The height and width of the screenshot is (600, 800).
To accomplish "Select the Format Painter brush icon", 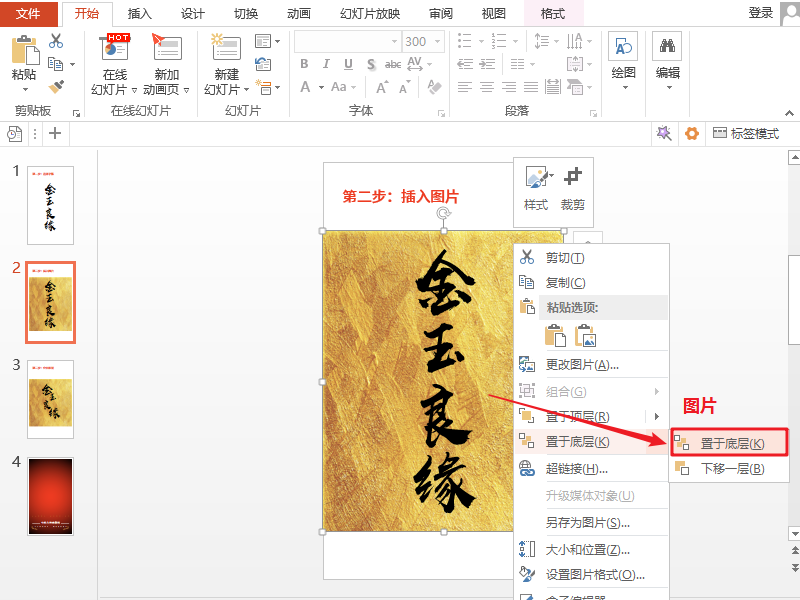I will [x=56, y=87].
